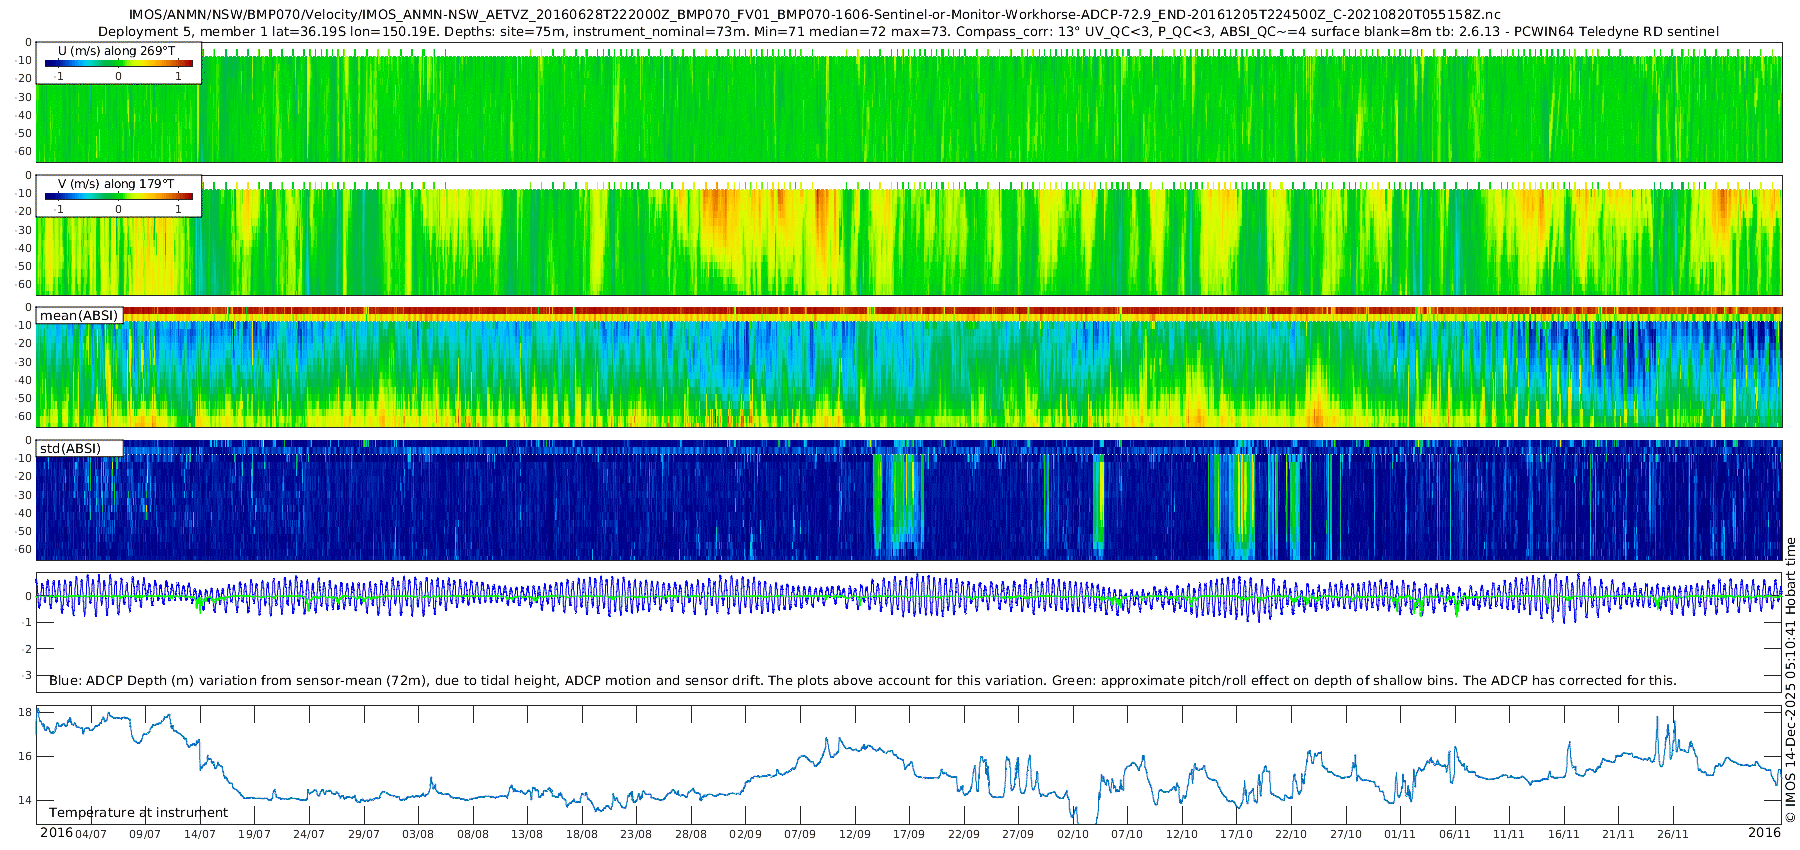Click the 'Temperature at instrument' label
Screen dimensions: 1800x850
tap(139, 813)
